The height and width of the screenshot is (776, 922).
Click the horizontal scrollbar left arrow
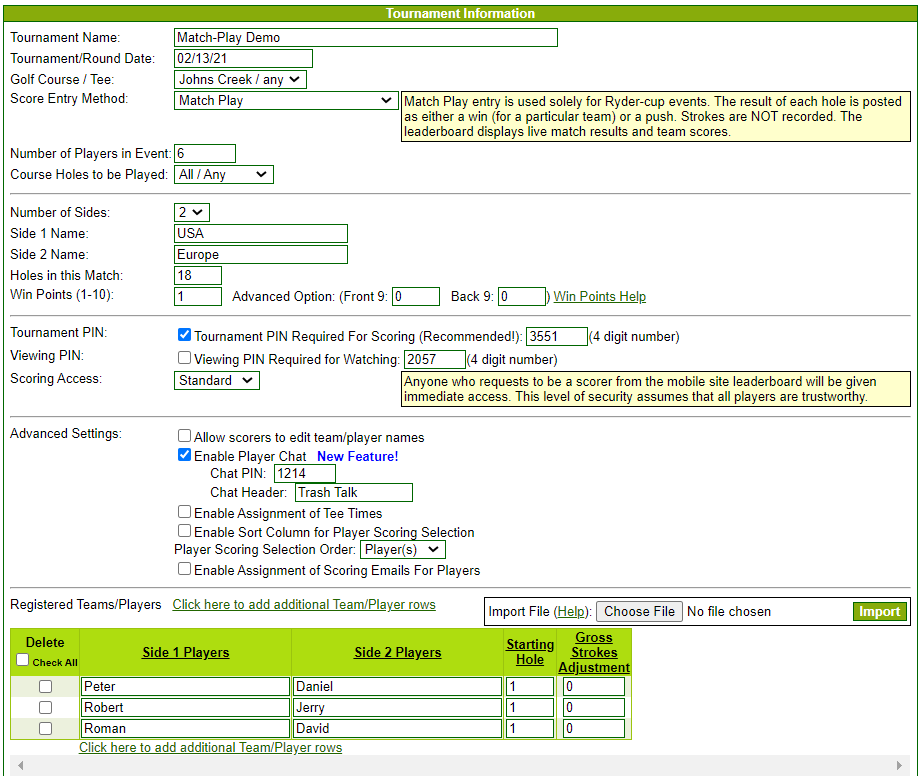pos(21,765)
